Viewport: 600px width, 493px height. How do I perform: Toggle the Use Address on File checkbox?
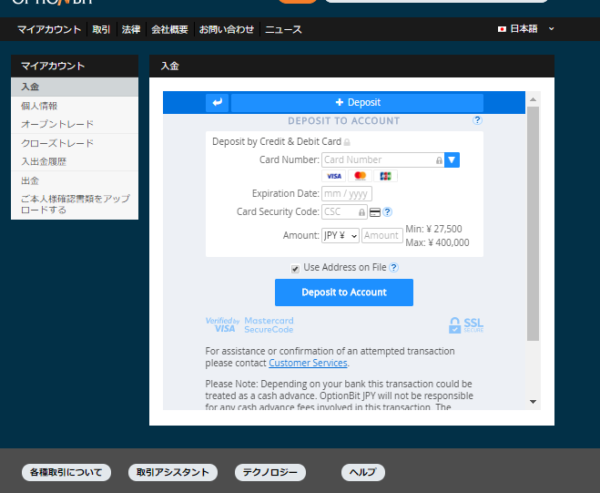(x=295, y=268)
